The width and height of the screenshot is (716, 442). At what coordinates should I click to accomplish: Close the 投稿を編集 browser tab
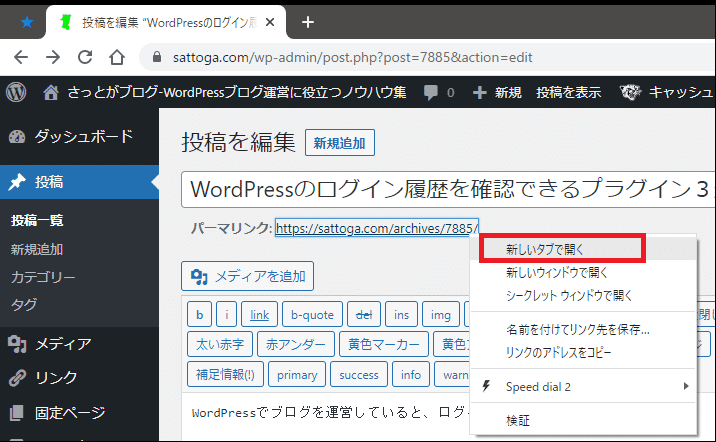(x=270, y=22)
